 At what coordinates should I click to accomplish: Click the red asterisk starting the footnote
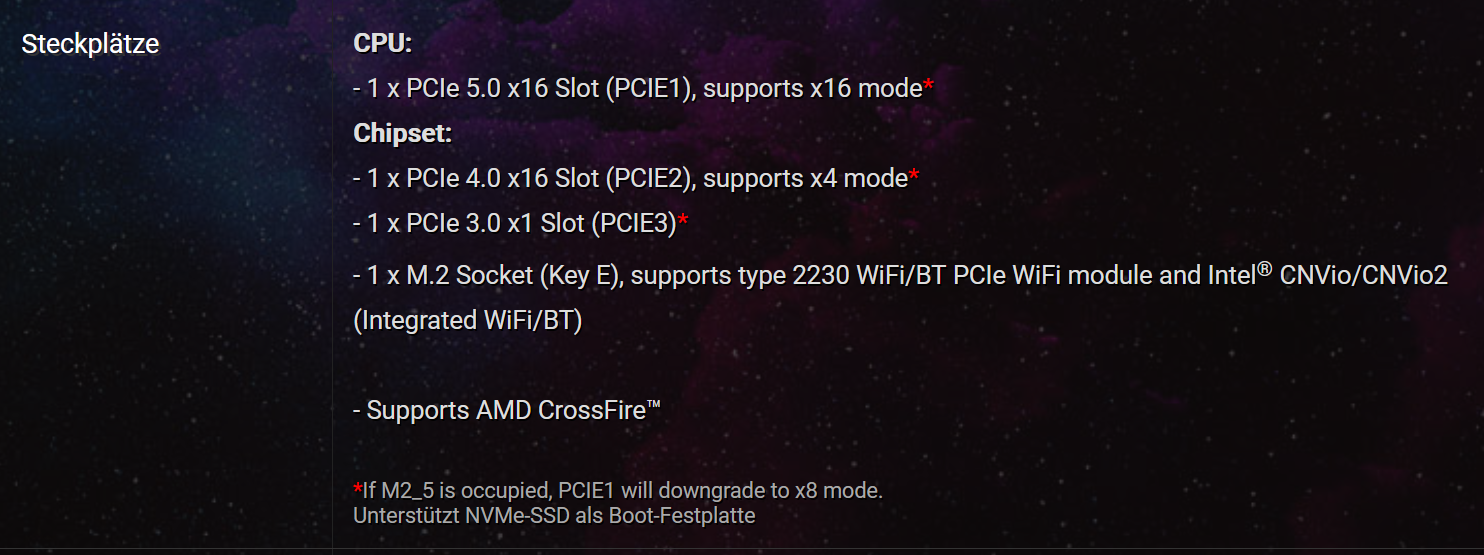pos(358,489)
